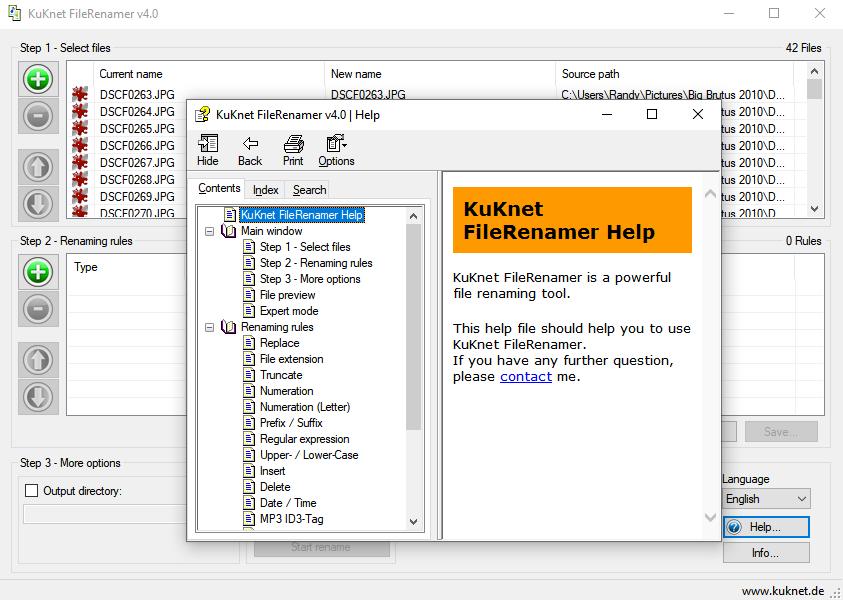Click the page icon beside Truncate topic

tap(249, 375)
